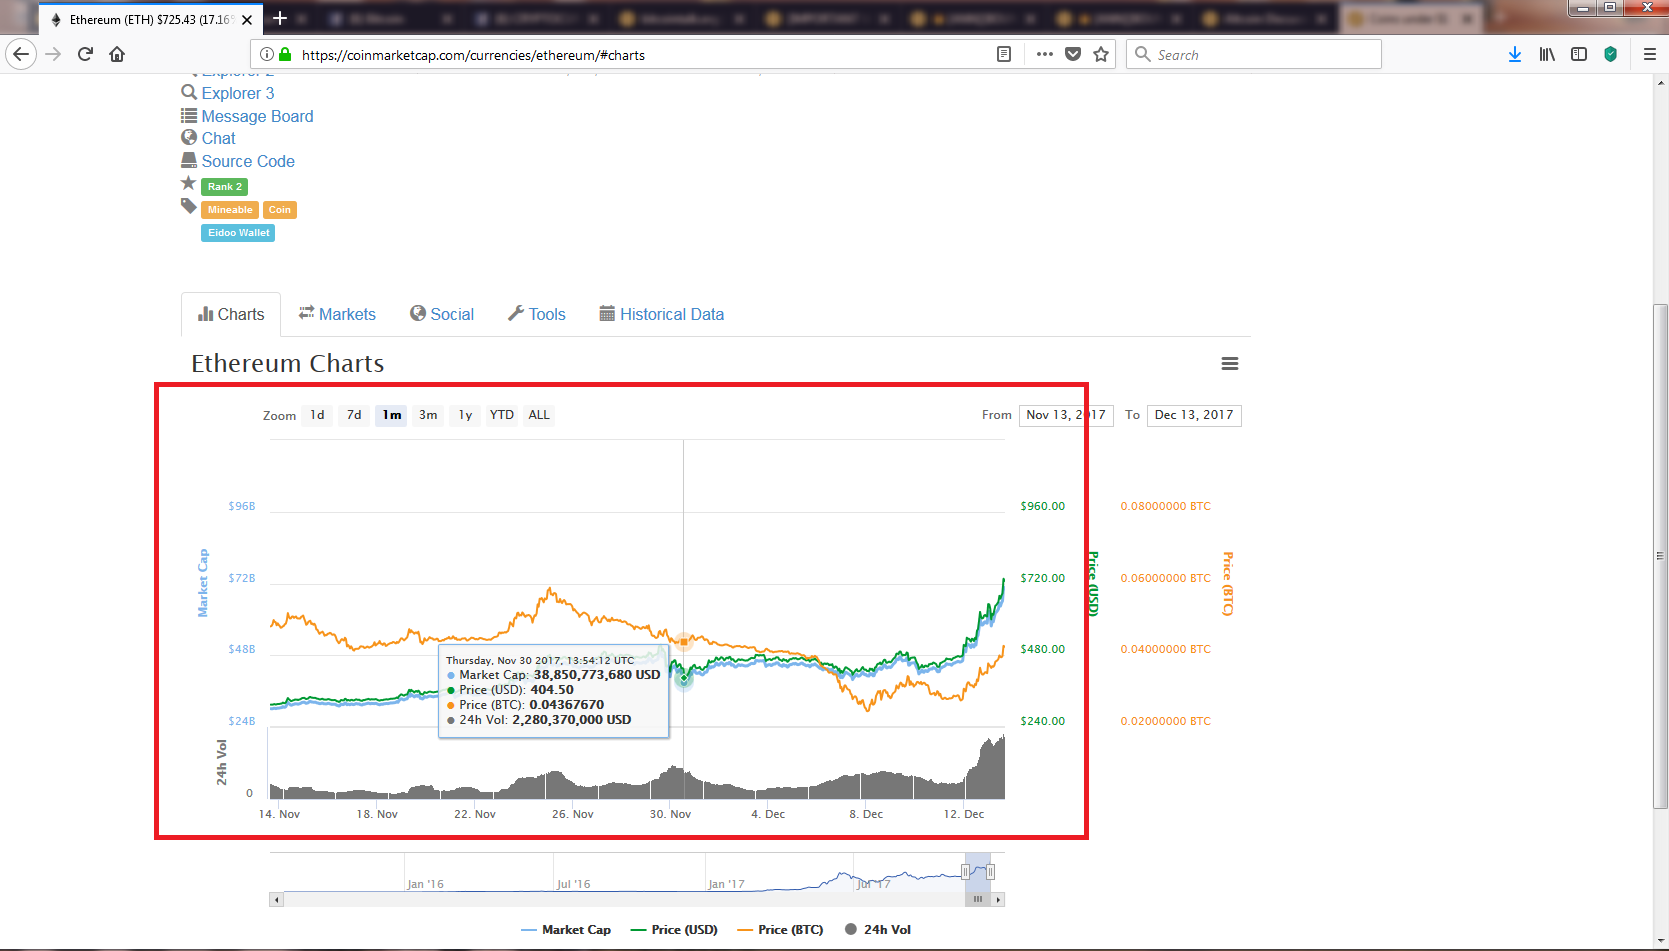Click the Rank 2 green badge
The height and width of the screenshot is (951, 1669).
point(224,187)
